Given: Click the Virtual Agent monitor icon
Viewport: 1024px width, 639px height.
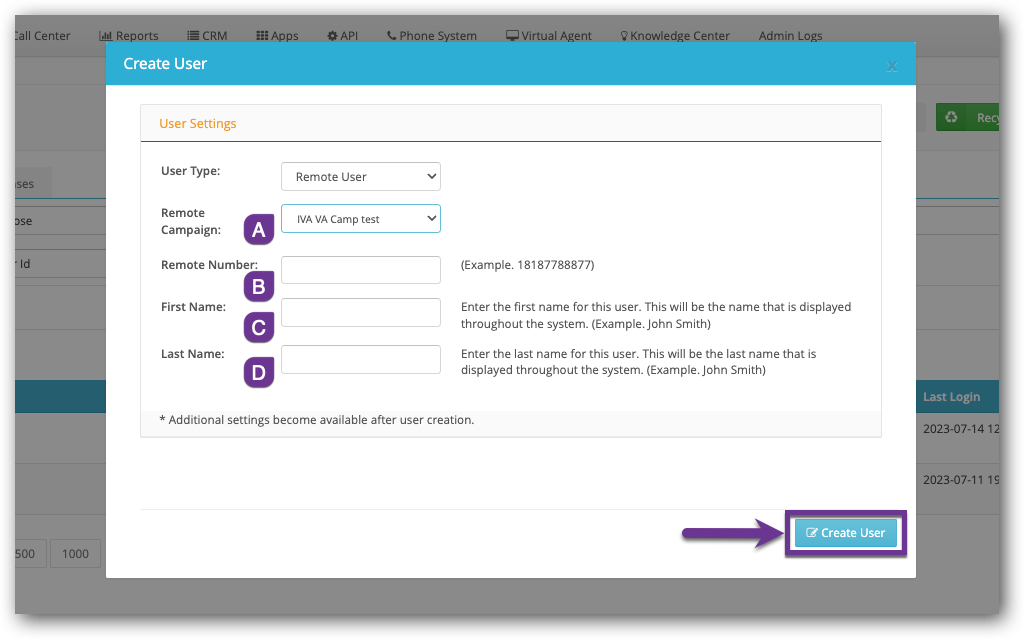Looking at the screenshot, I should [512, 36].
